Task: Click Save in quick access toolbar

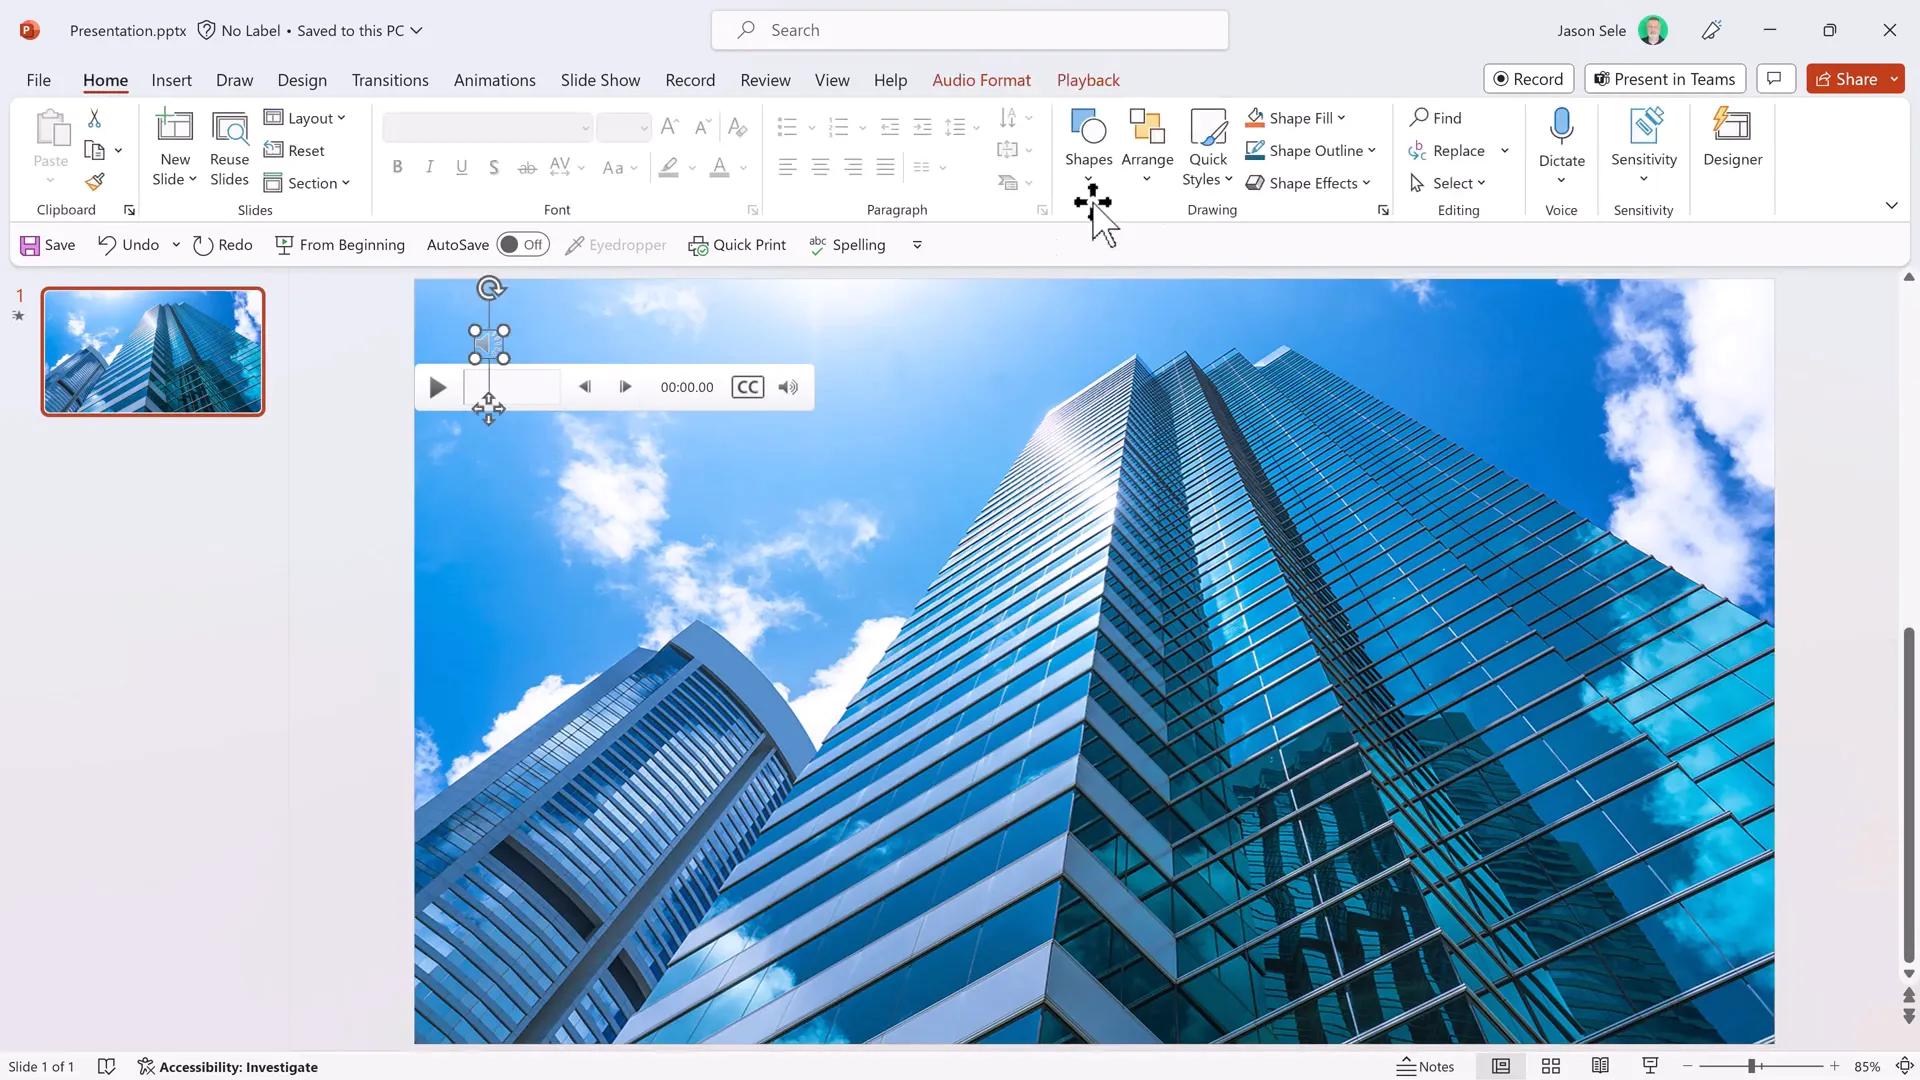Action: click(x=47, y=245)
